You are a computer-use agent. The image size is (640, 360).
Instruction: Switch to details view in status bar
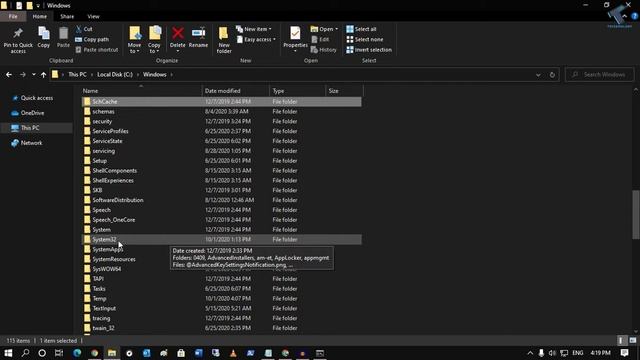621,340
